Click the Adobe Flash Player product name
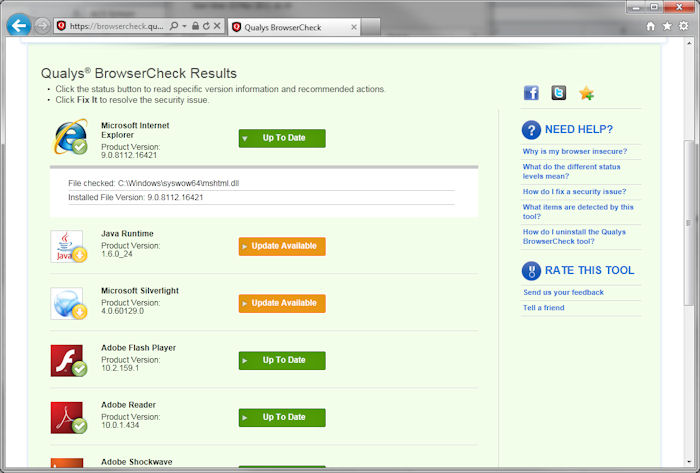700x473 pixels. coord(138,348)
